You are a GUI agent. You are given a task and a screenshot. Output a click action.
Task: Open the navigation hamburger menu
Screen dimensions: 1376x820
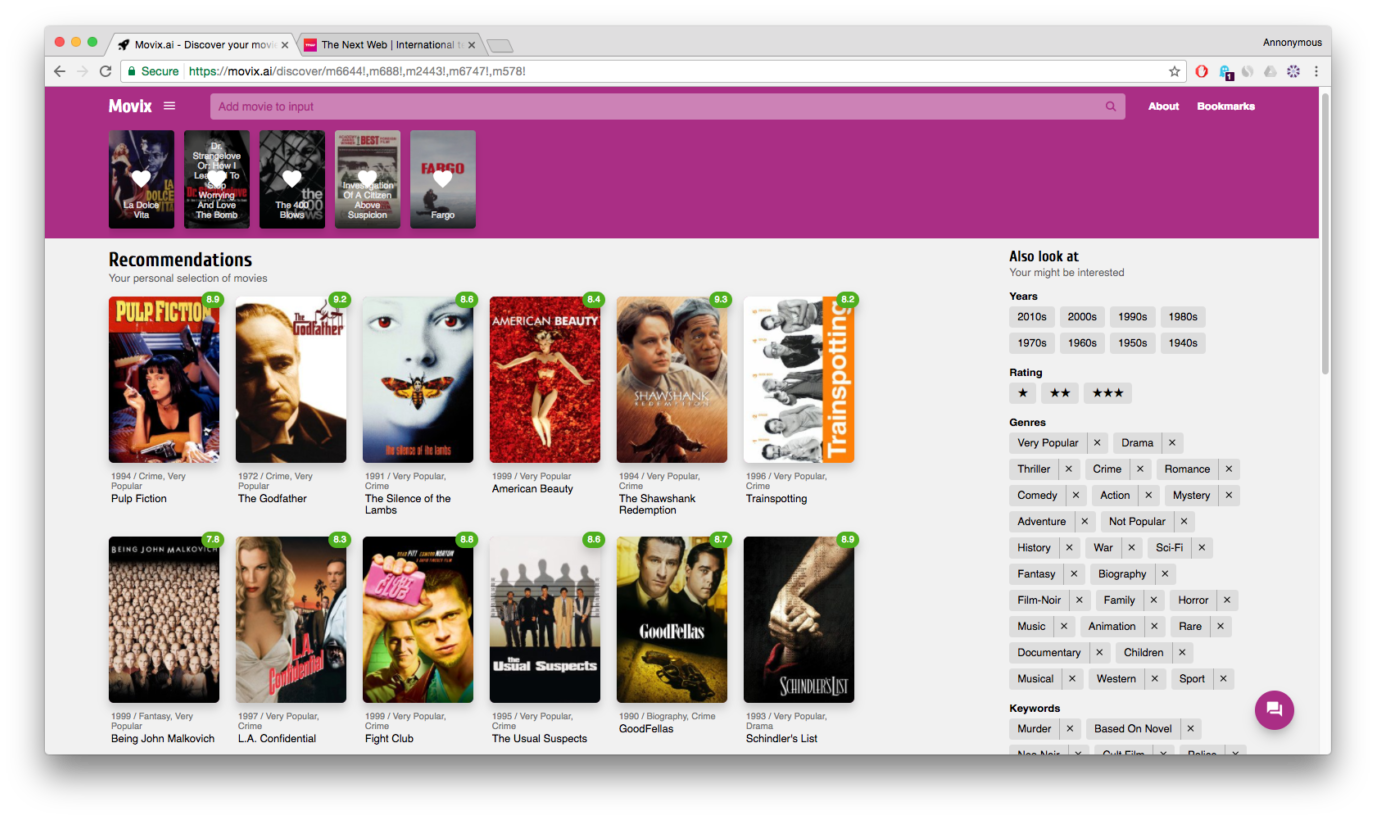tap(169, 105)
